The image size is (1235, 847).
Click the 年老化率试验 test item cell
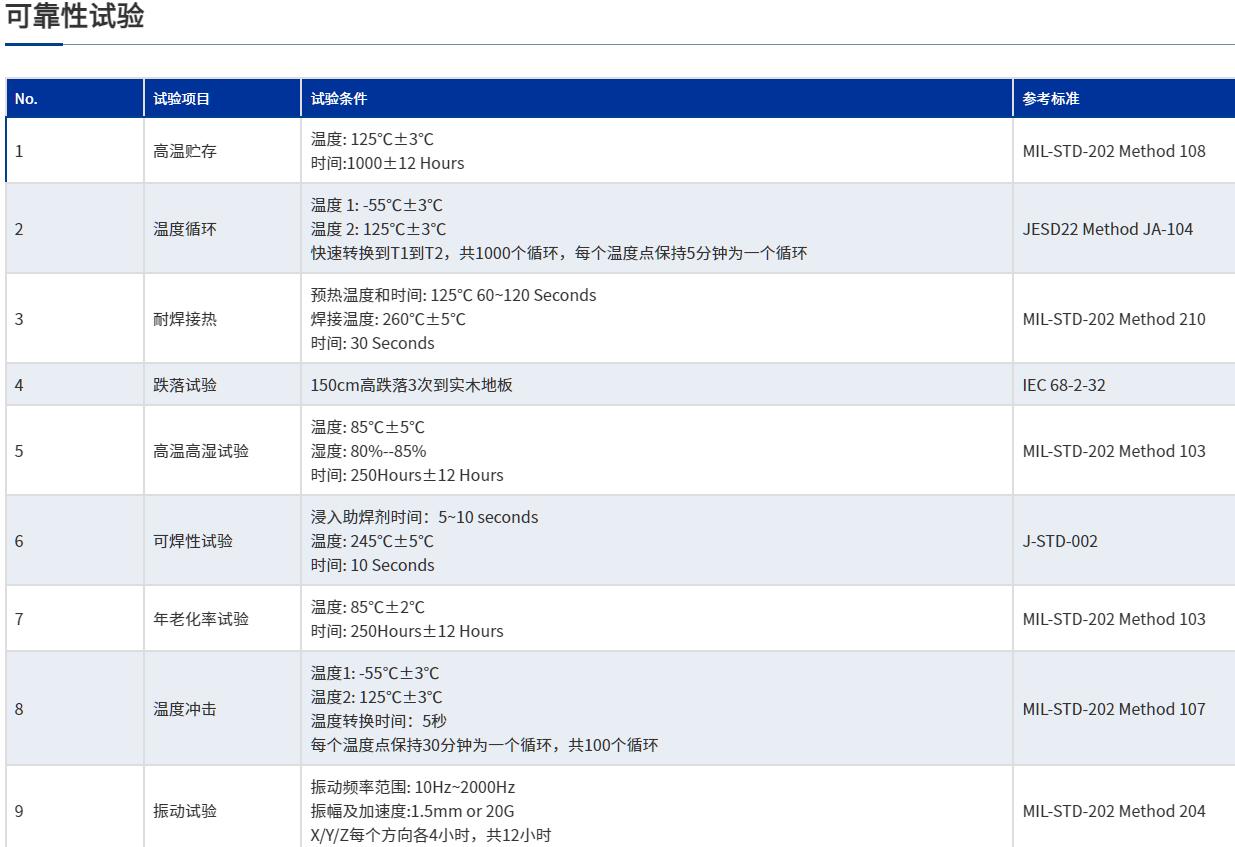click(x=200, y=619)
